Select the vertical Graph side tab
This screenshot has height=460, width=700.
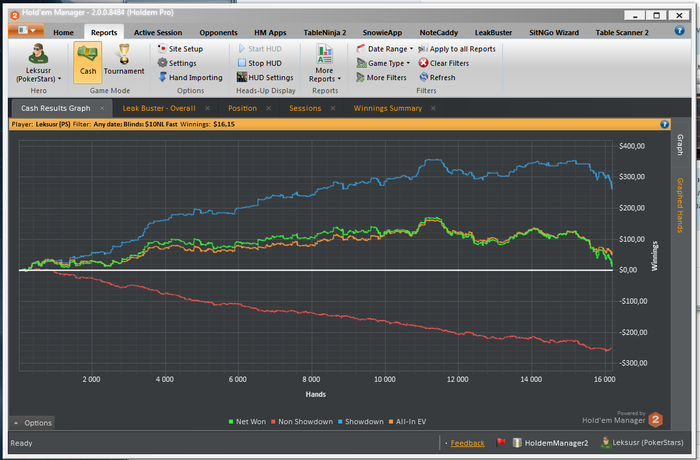pos(680,145)
